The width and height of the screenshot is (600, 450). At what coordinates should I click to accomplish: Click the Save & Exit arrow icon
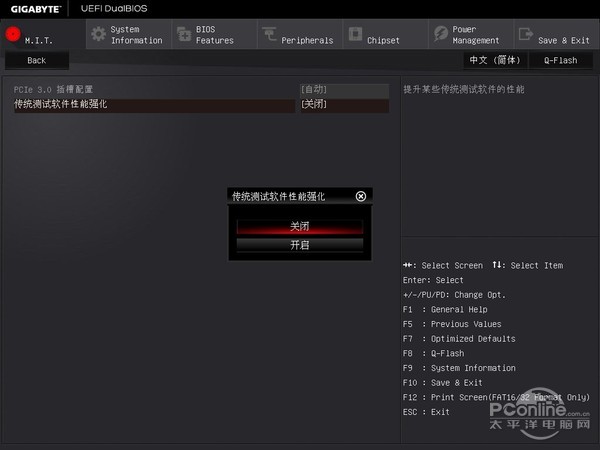click(526, 34)
